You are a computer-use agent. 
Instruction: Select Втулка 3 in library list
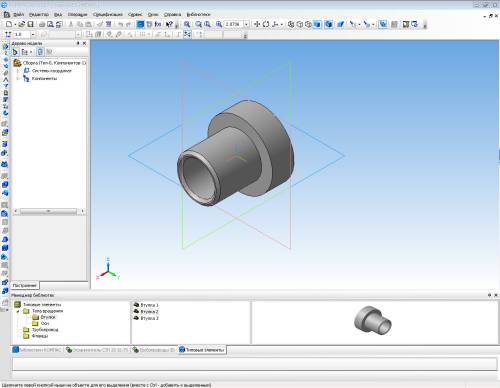coord(149,318)
